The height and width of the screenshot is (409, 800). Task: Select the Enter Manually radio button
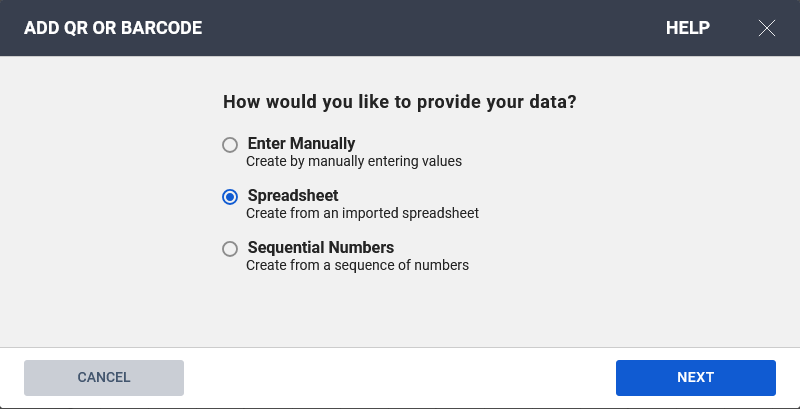pyautogui.click(x=230, y=144)
